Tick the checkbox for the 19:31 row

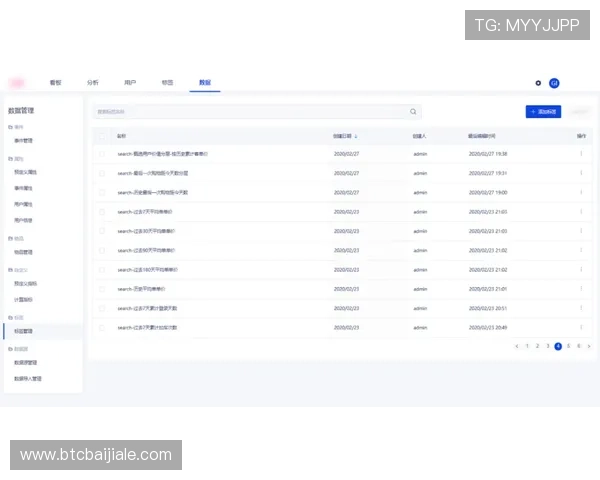click(102, 173)
